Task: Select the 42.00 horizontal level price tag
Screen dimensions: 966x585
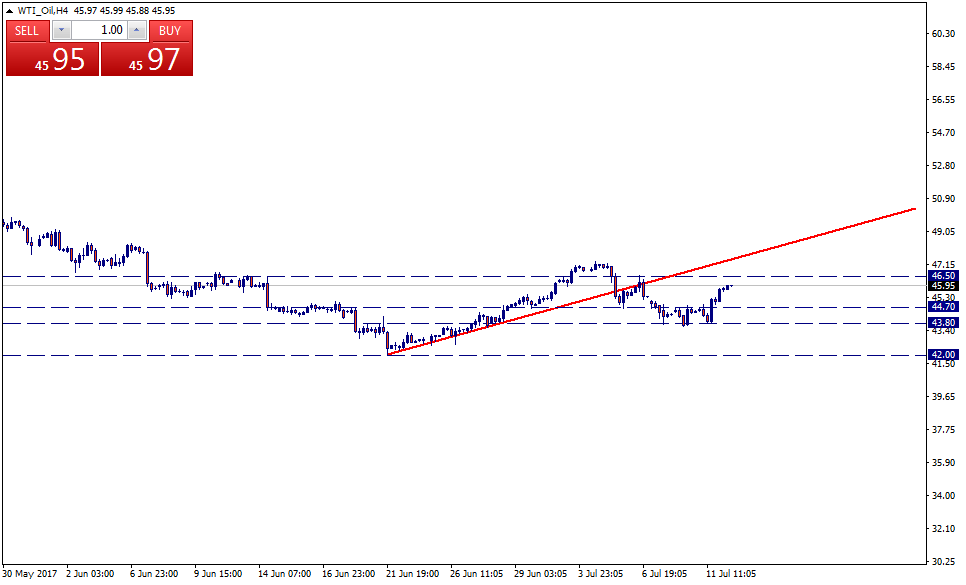Action: 943,355
